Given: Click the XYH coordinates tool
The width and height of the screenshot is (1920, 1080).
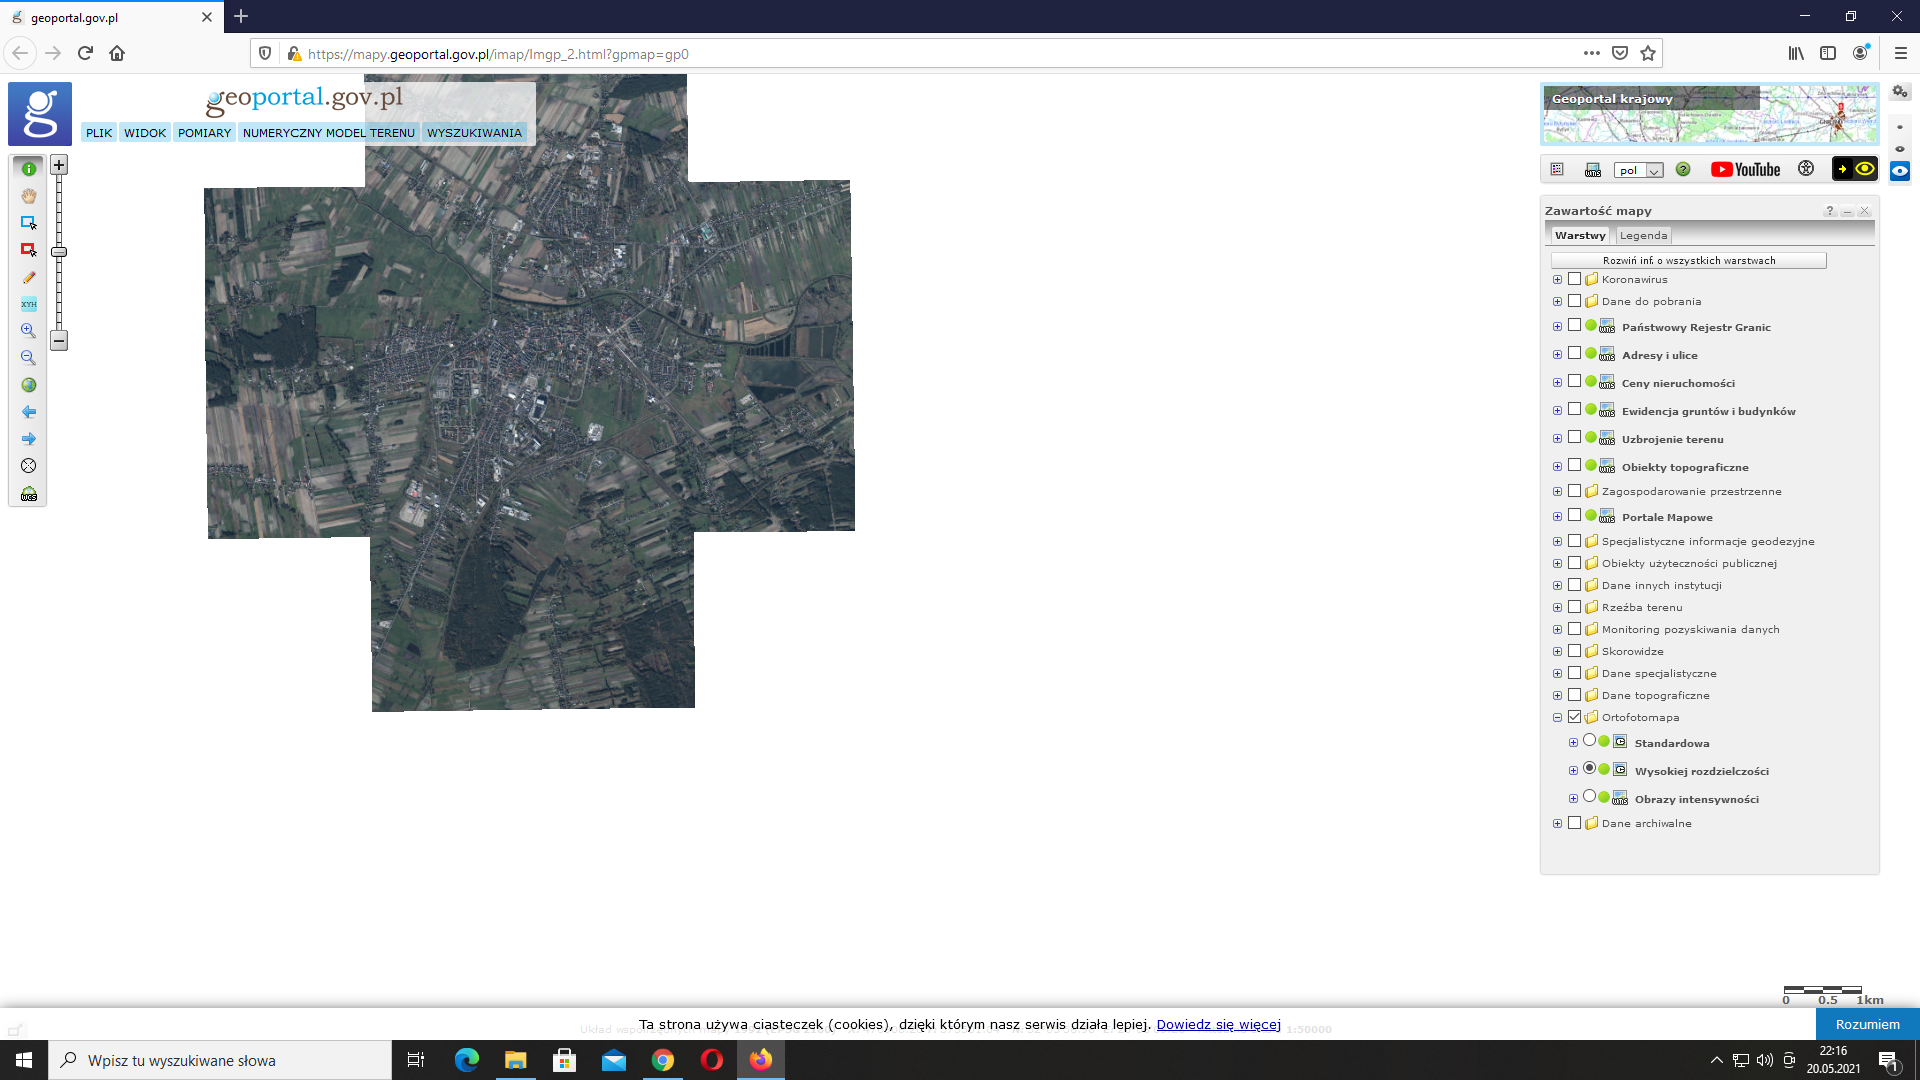Looking at the screenshot, I should (28, 304).
